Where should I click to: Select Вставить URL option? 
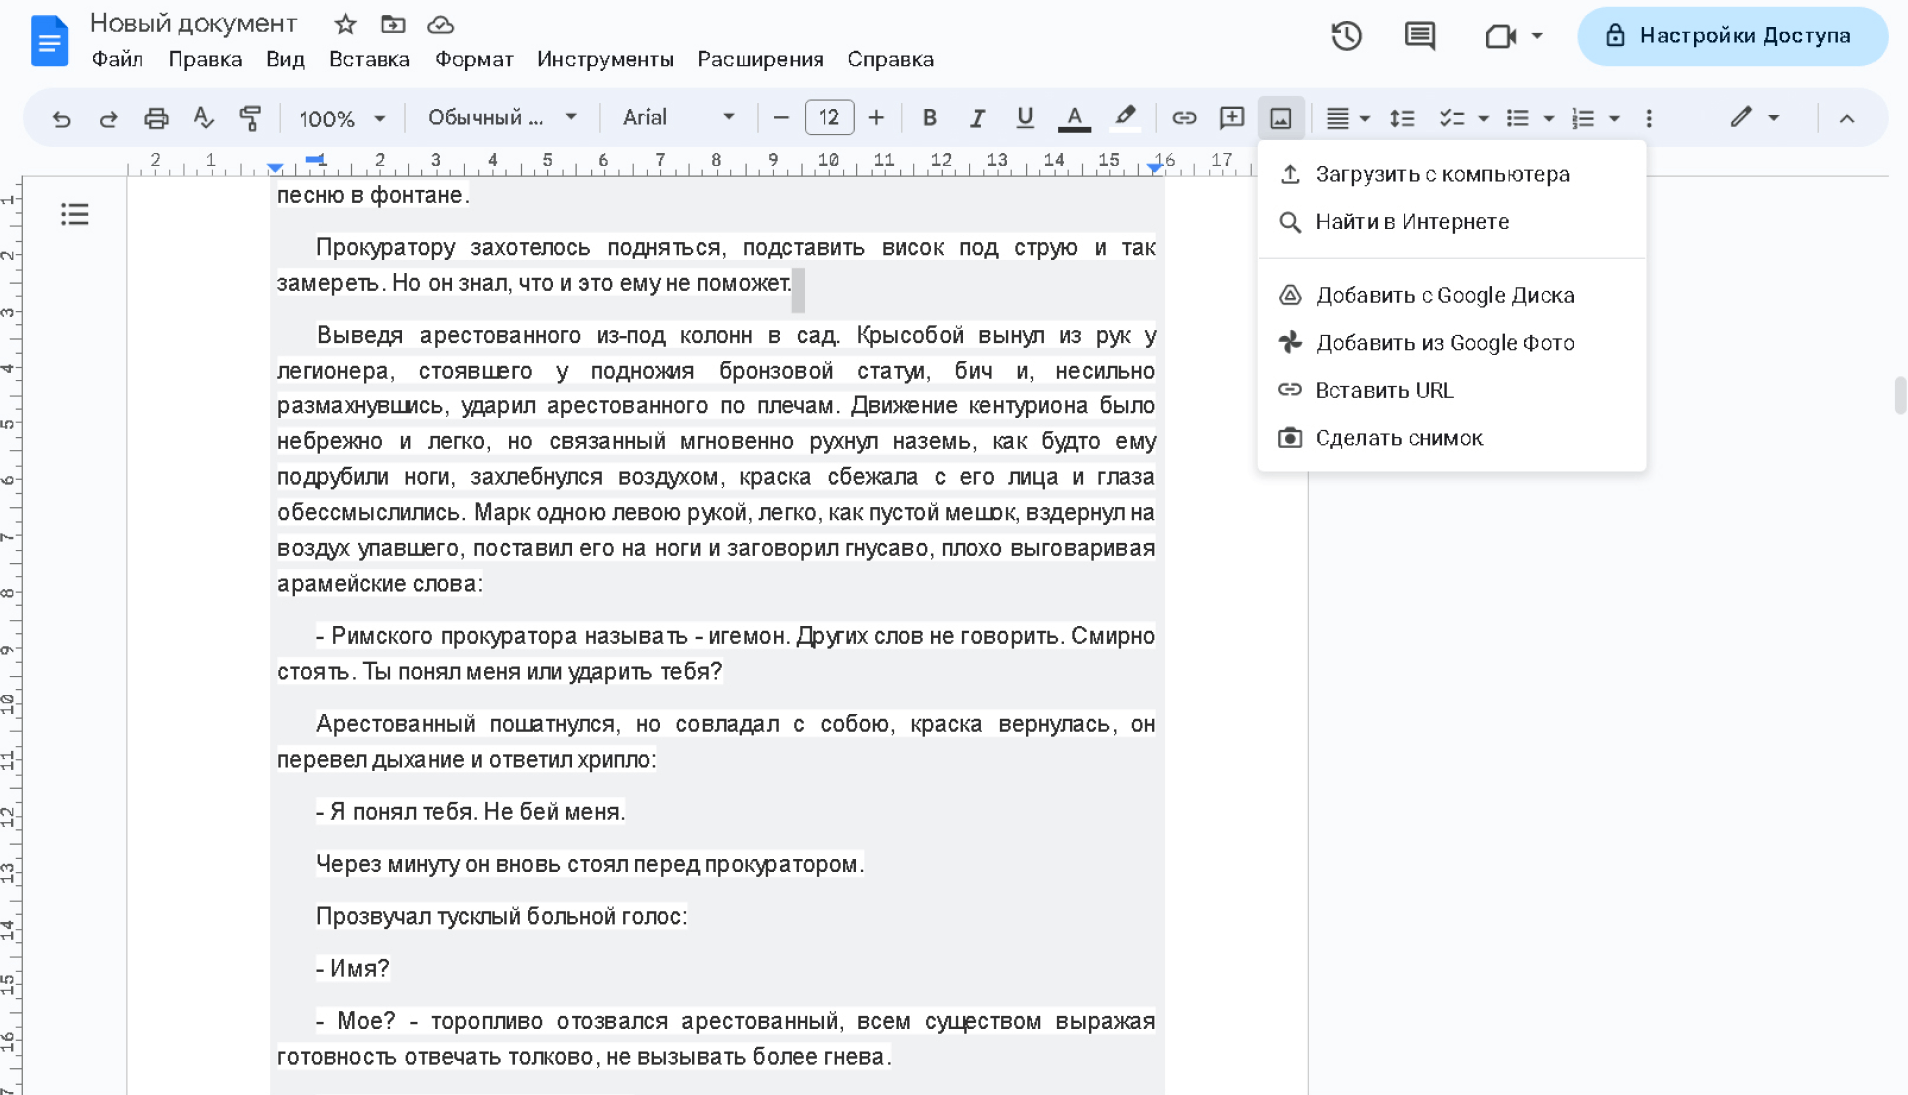pos(1384,390)
